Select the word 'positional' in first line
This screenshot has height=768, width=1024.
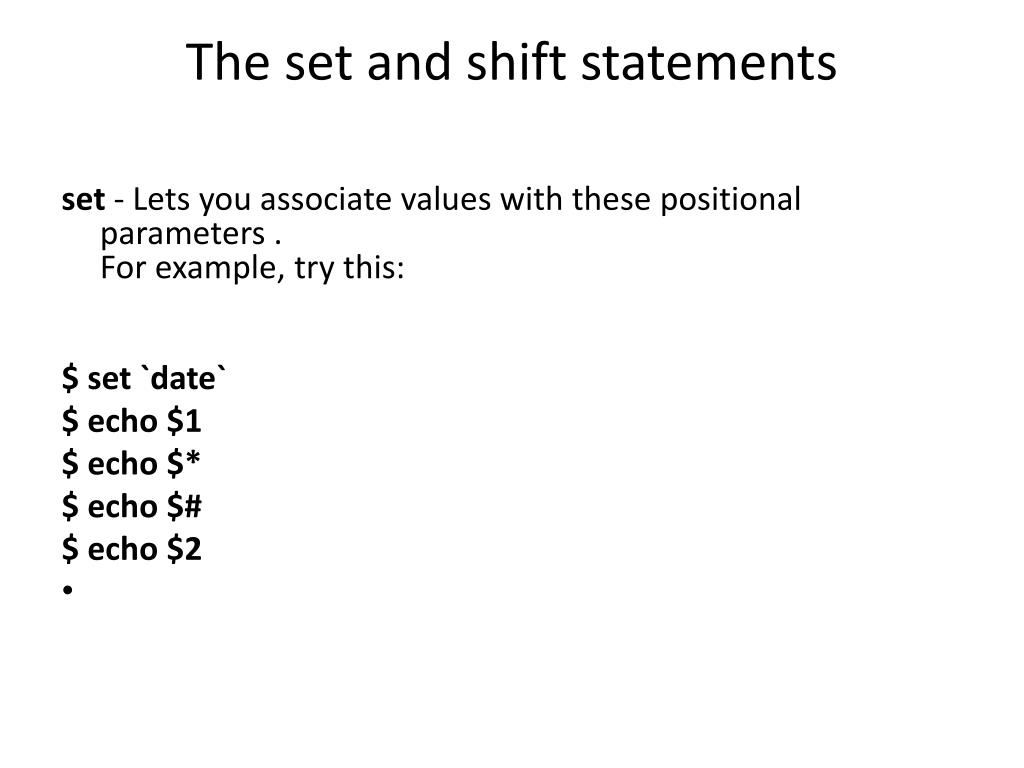(x=730, y=200)
